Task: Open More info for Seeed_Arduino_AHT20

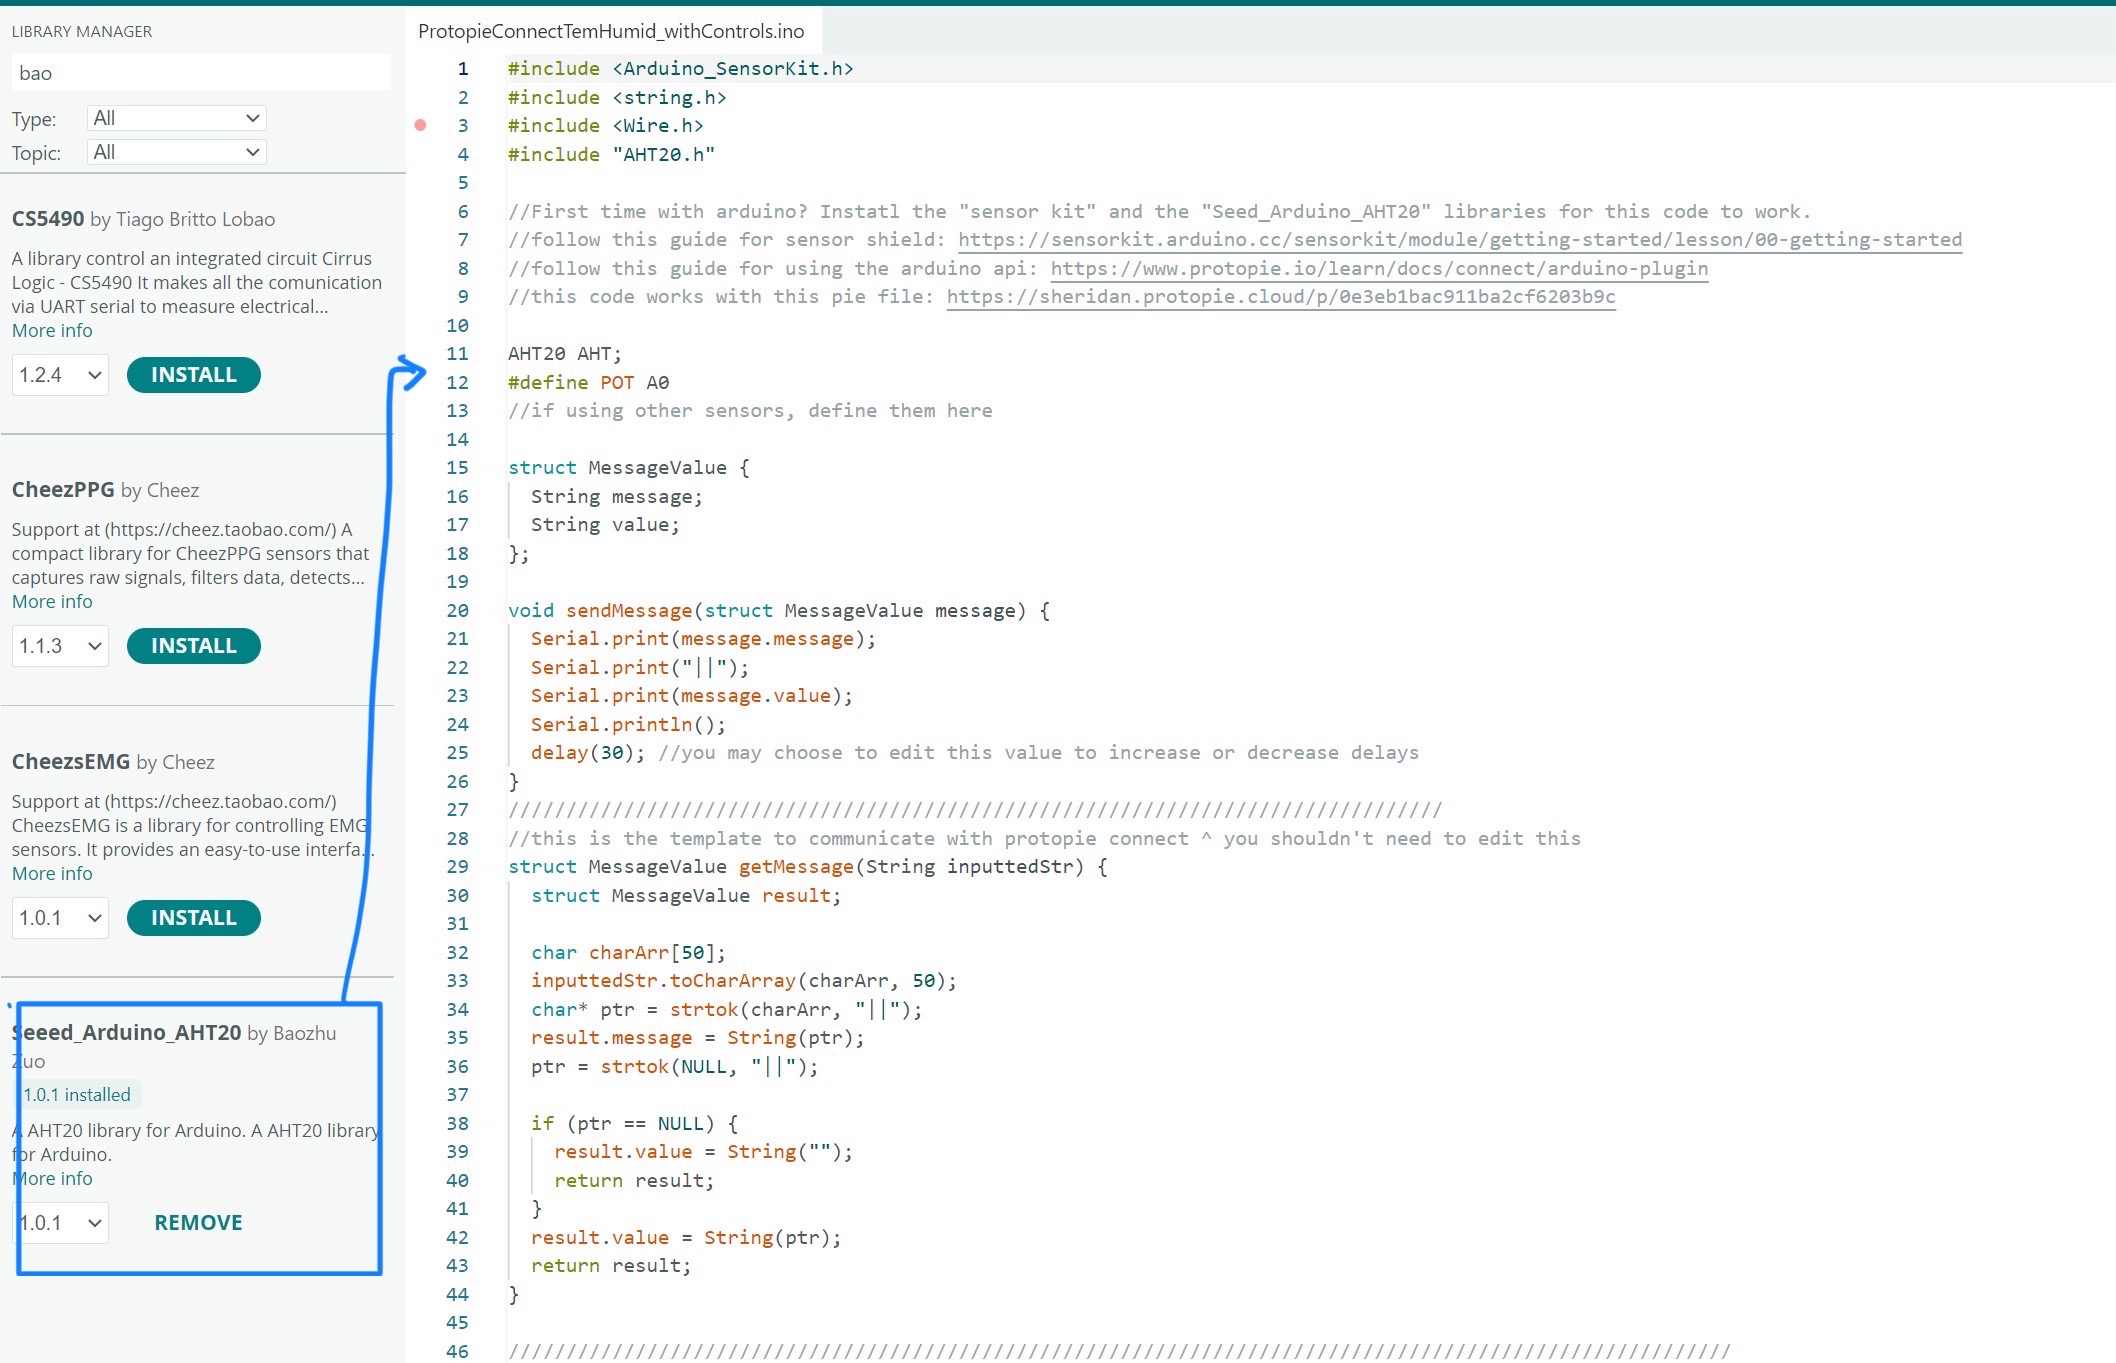Action: (x=51, y=1178)
